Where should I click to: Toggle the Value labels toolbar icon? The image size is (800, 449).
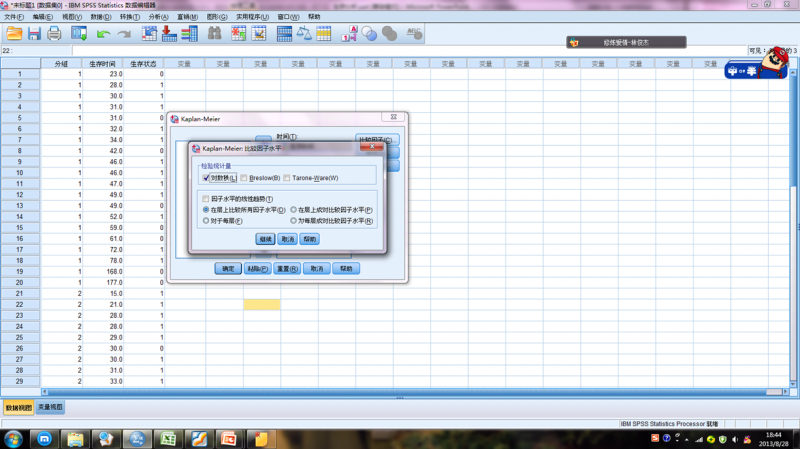pyautogui.click(x=349, y=34)
